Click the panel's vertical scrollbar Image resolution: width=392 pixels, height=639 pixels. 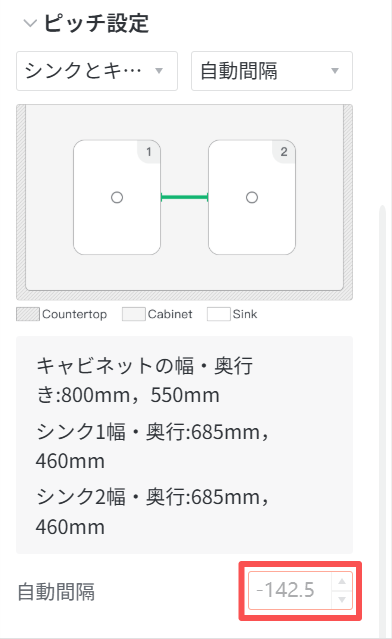tap(382, 420)
